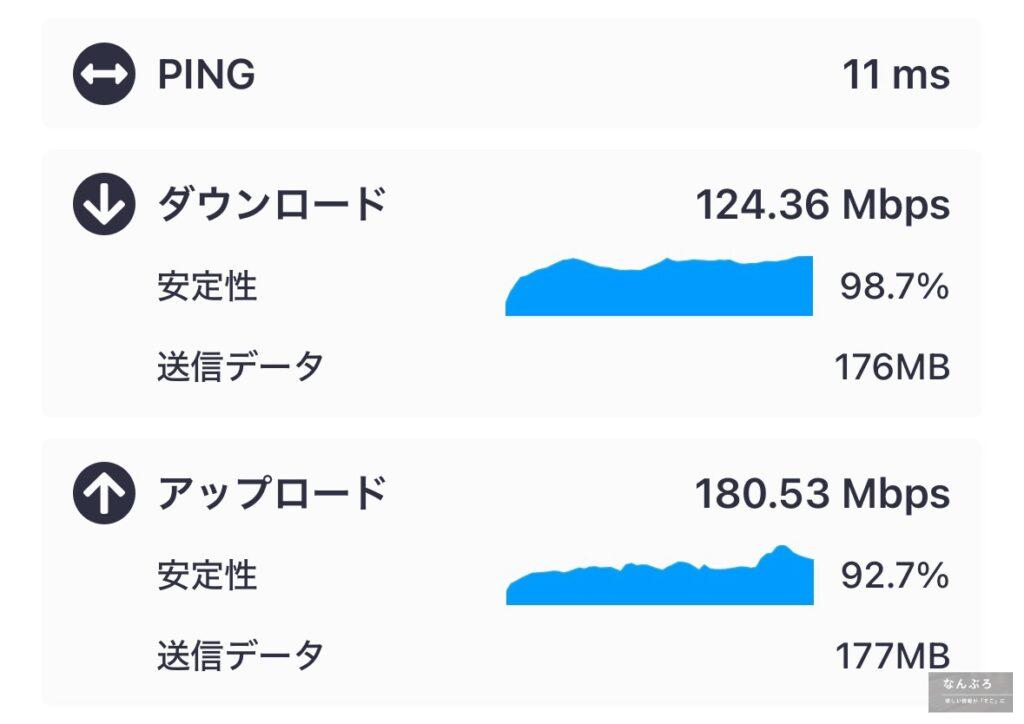Select upload 安定性 label
Screen dimensions: 1024x724
207,576
